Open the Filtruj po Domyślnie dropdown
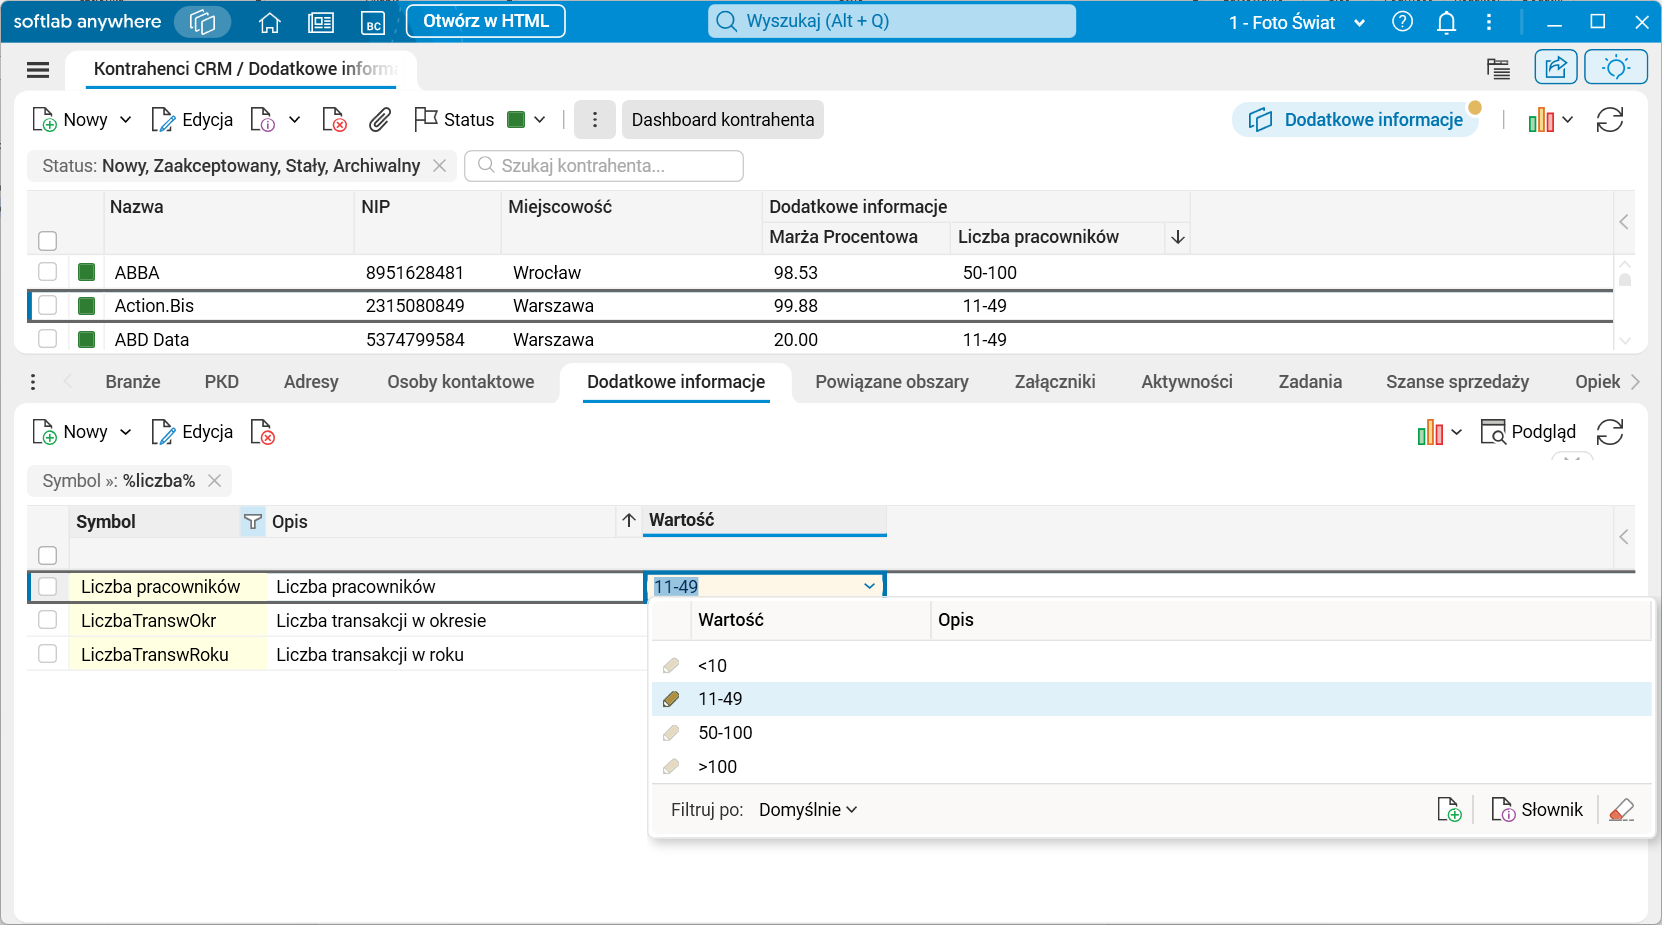The height and width of the screenshot is (925, 1662). pyautogui.click(x=808, y=810)
